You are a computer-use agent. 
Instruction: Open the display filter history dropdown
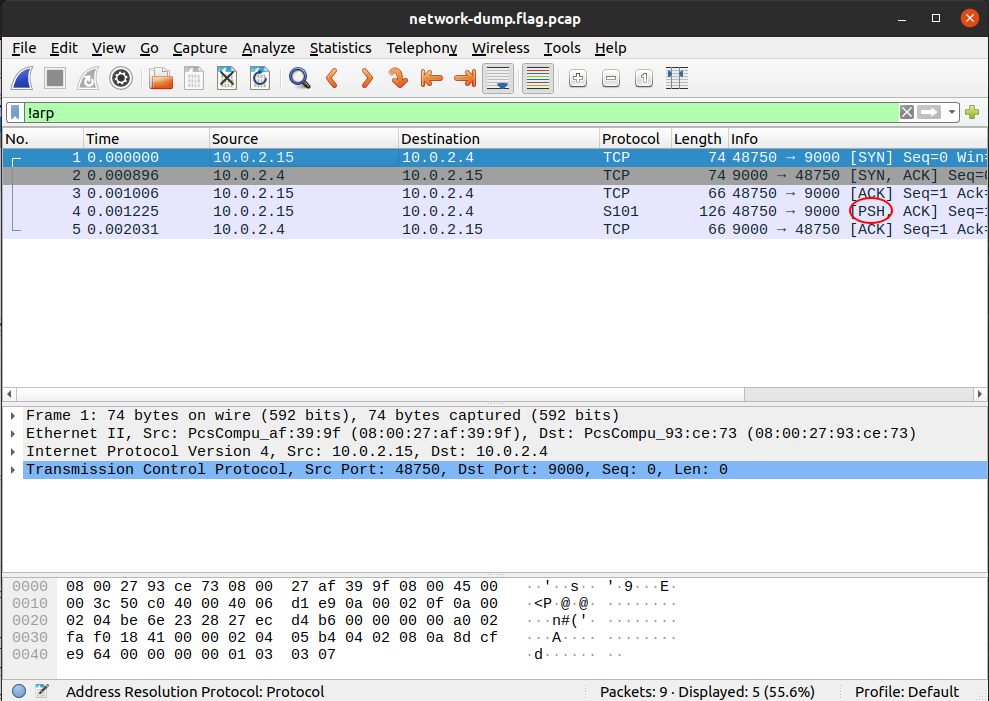[953, 113]
